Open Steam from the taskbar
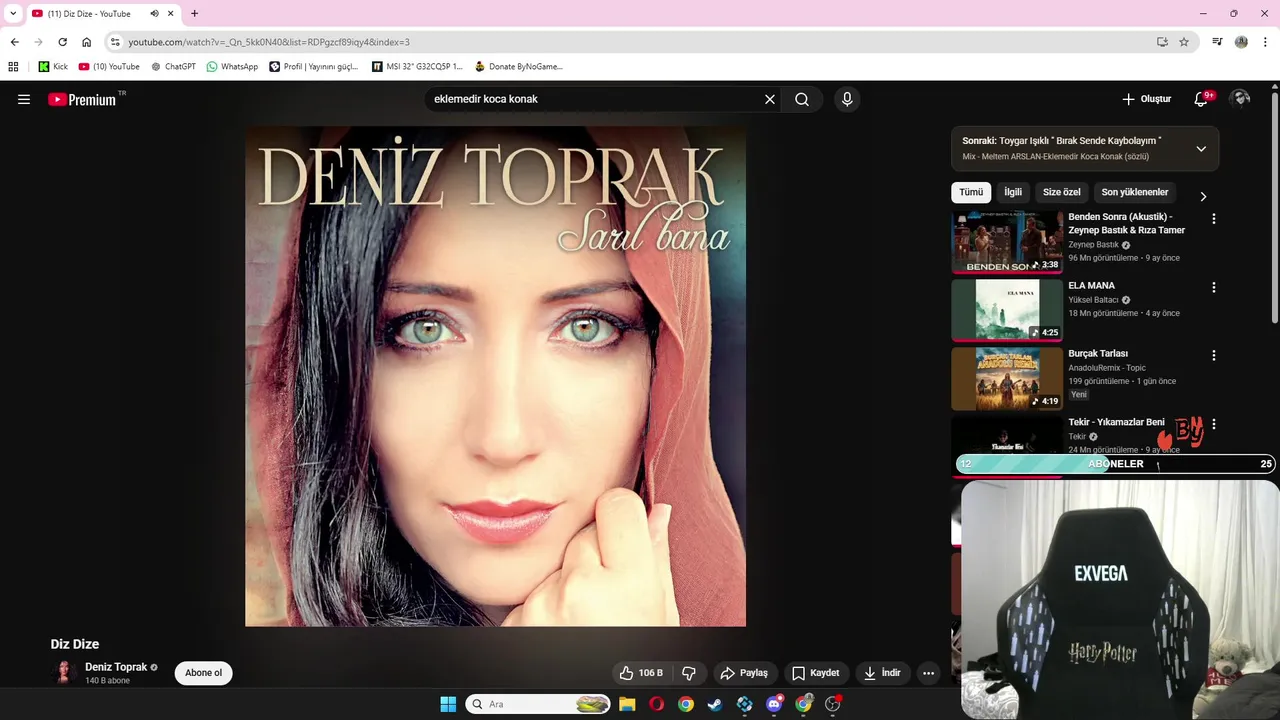This screenshot has width=1280, height=720. (715, 704)
